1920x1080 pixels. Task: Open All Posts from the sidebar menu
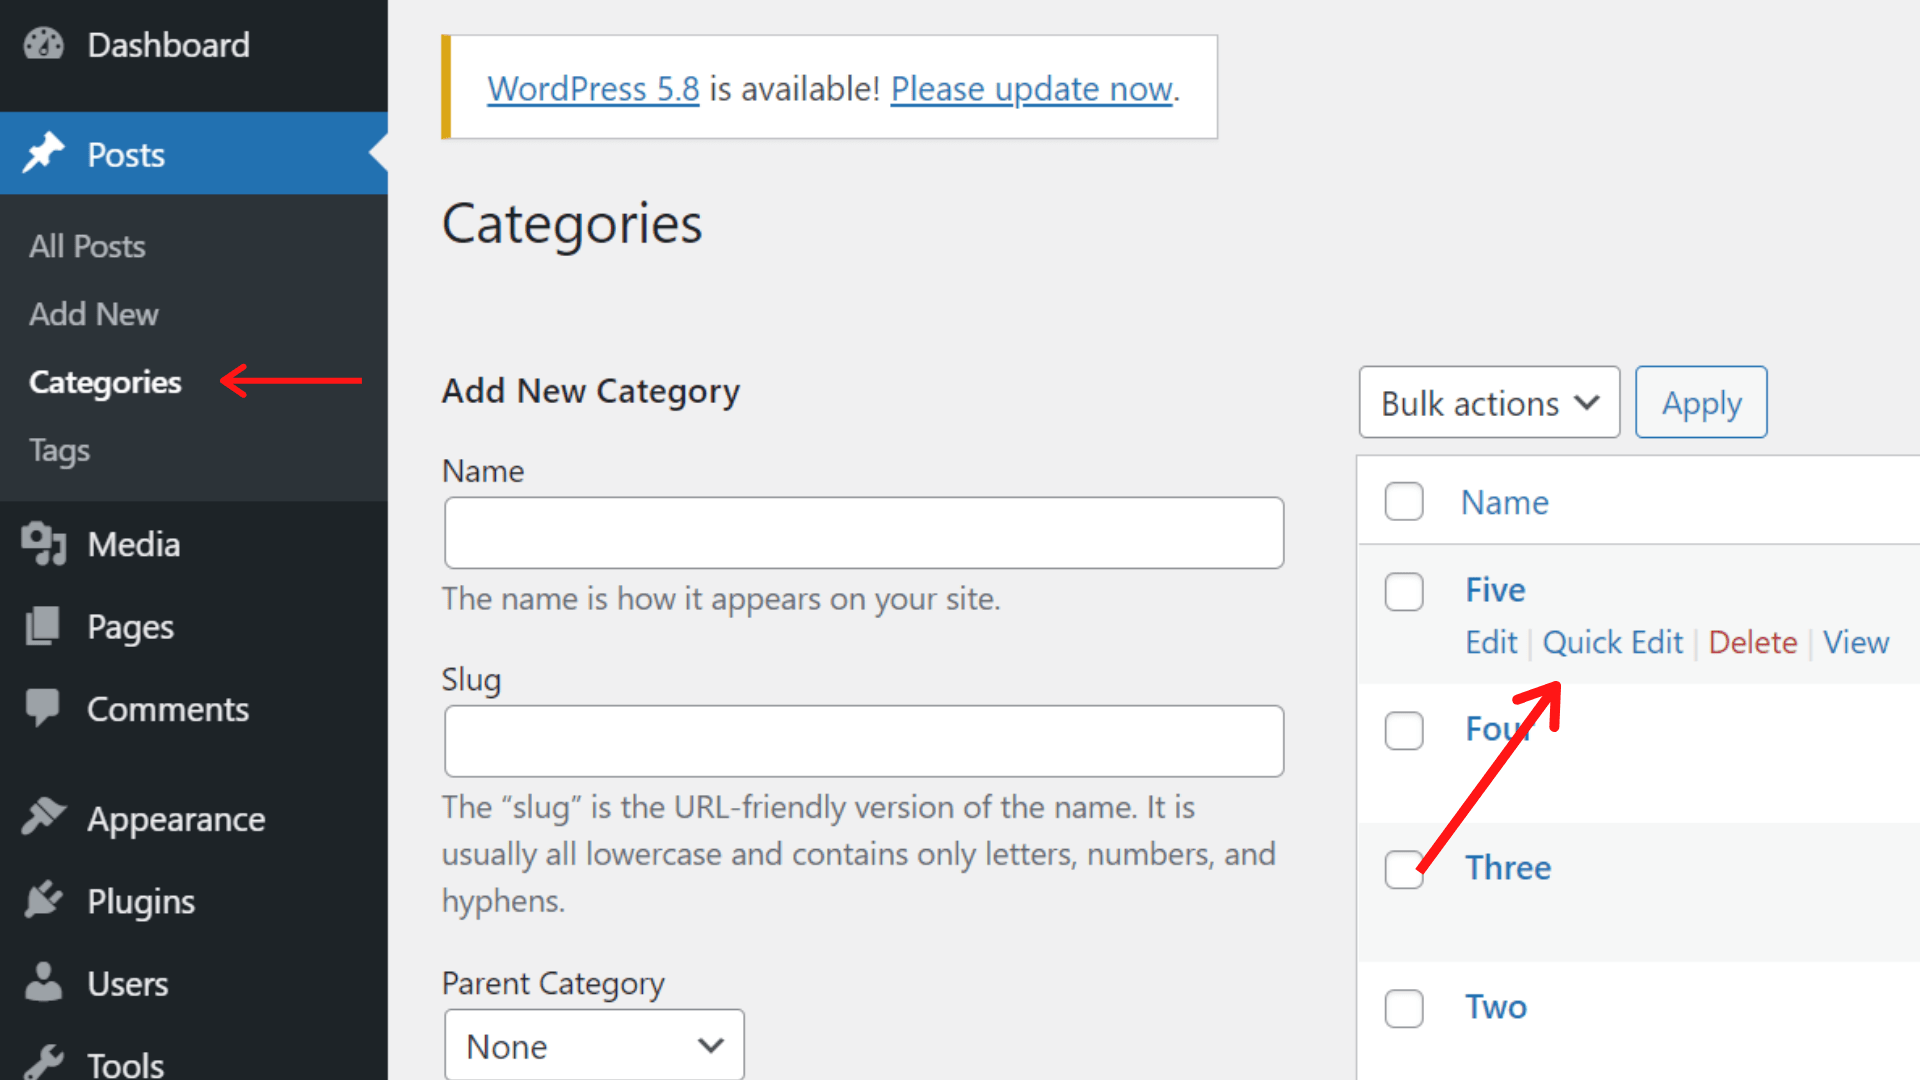tap(87, 246)
